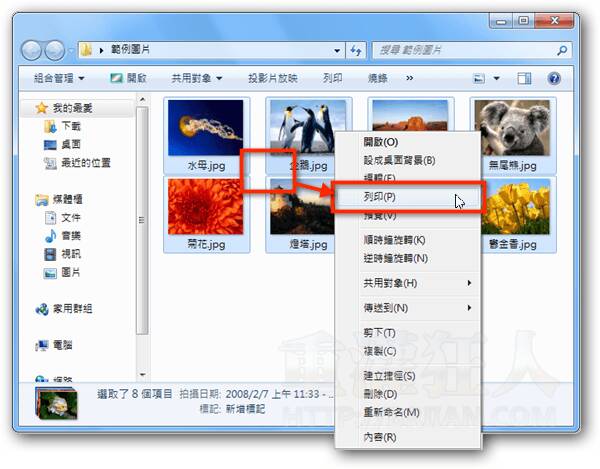This screenshot has height=469, width=600.
Task: Open the 共用對象 toolbar dropdown
Action: [x=197, y=78]
